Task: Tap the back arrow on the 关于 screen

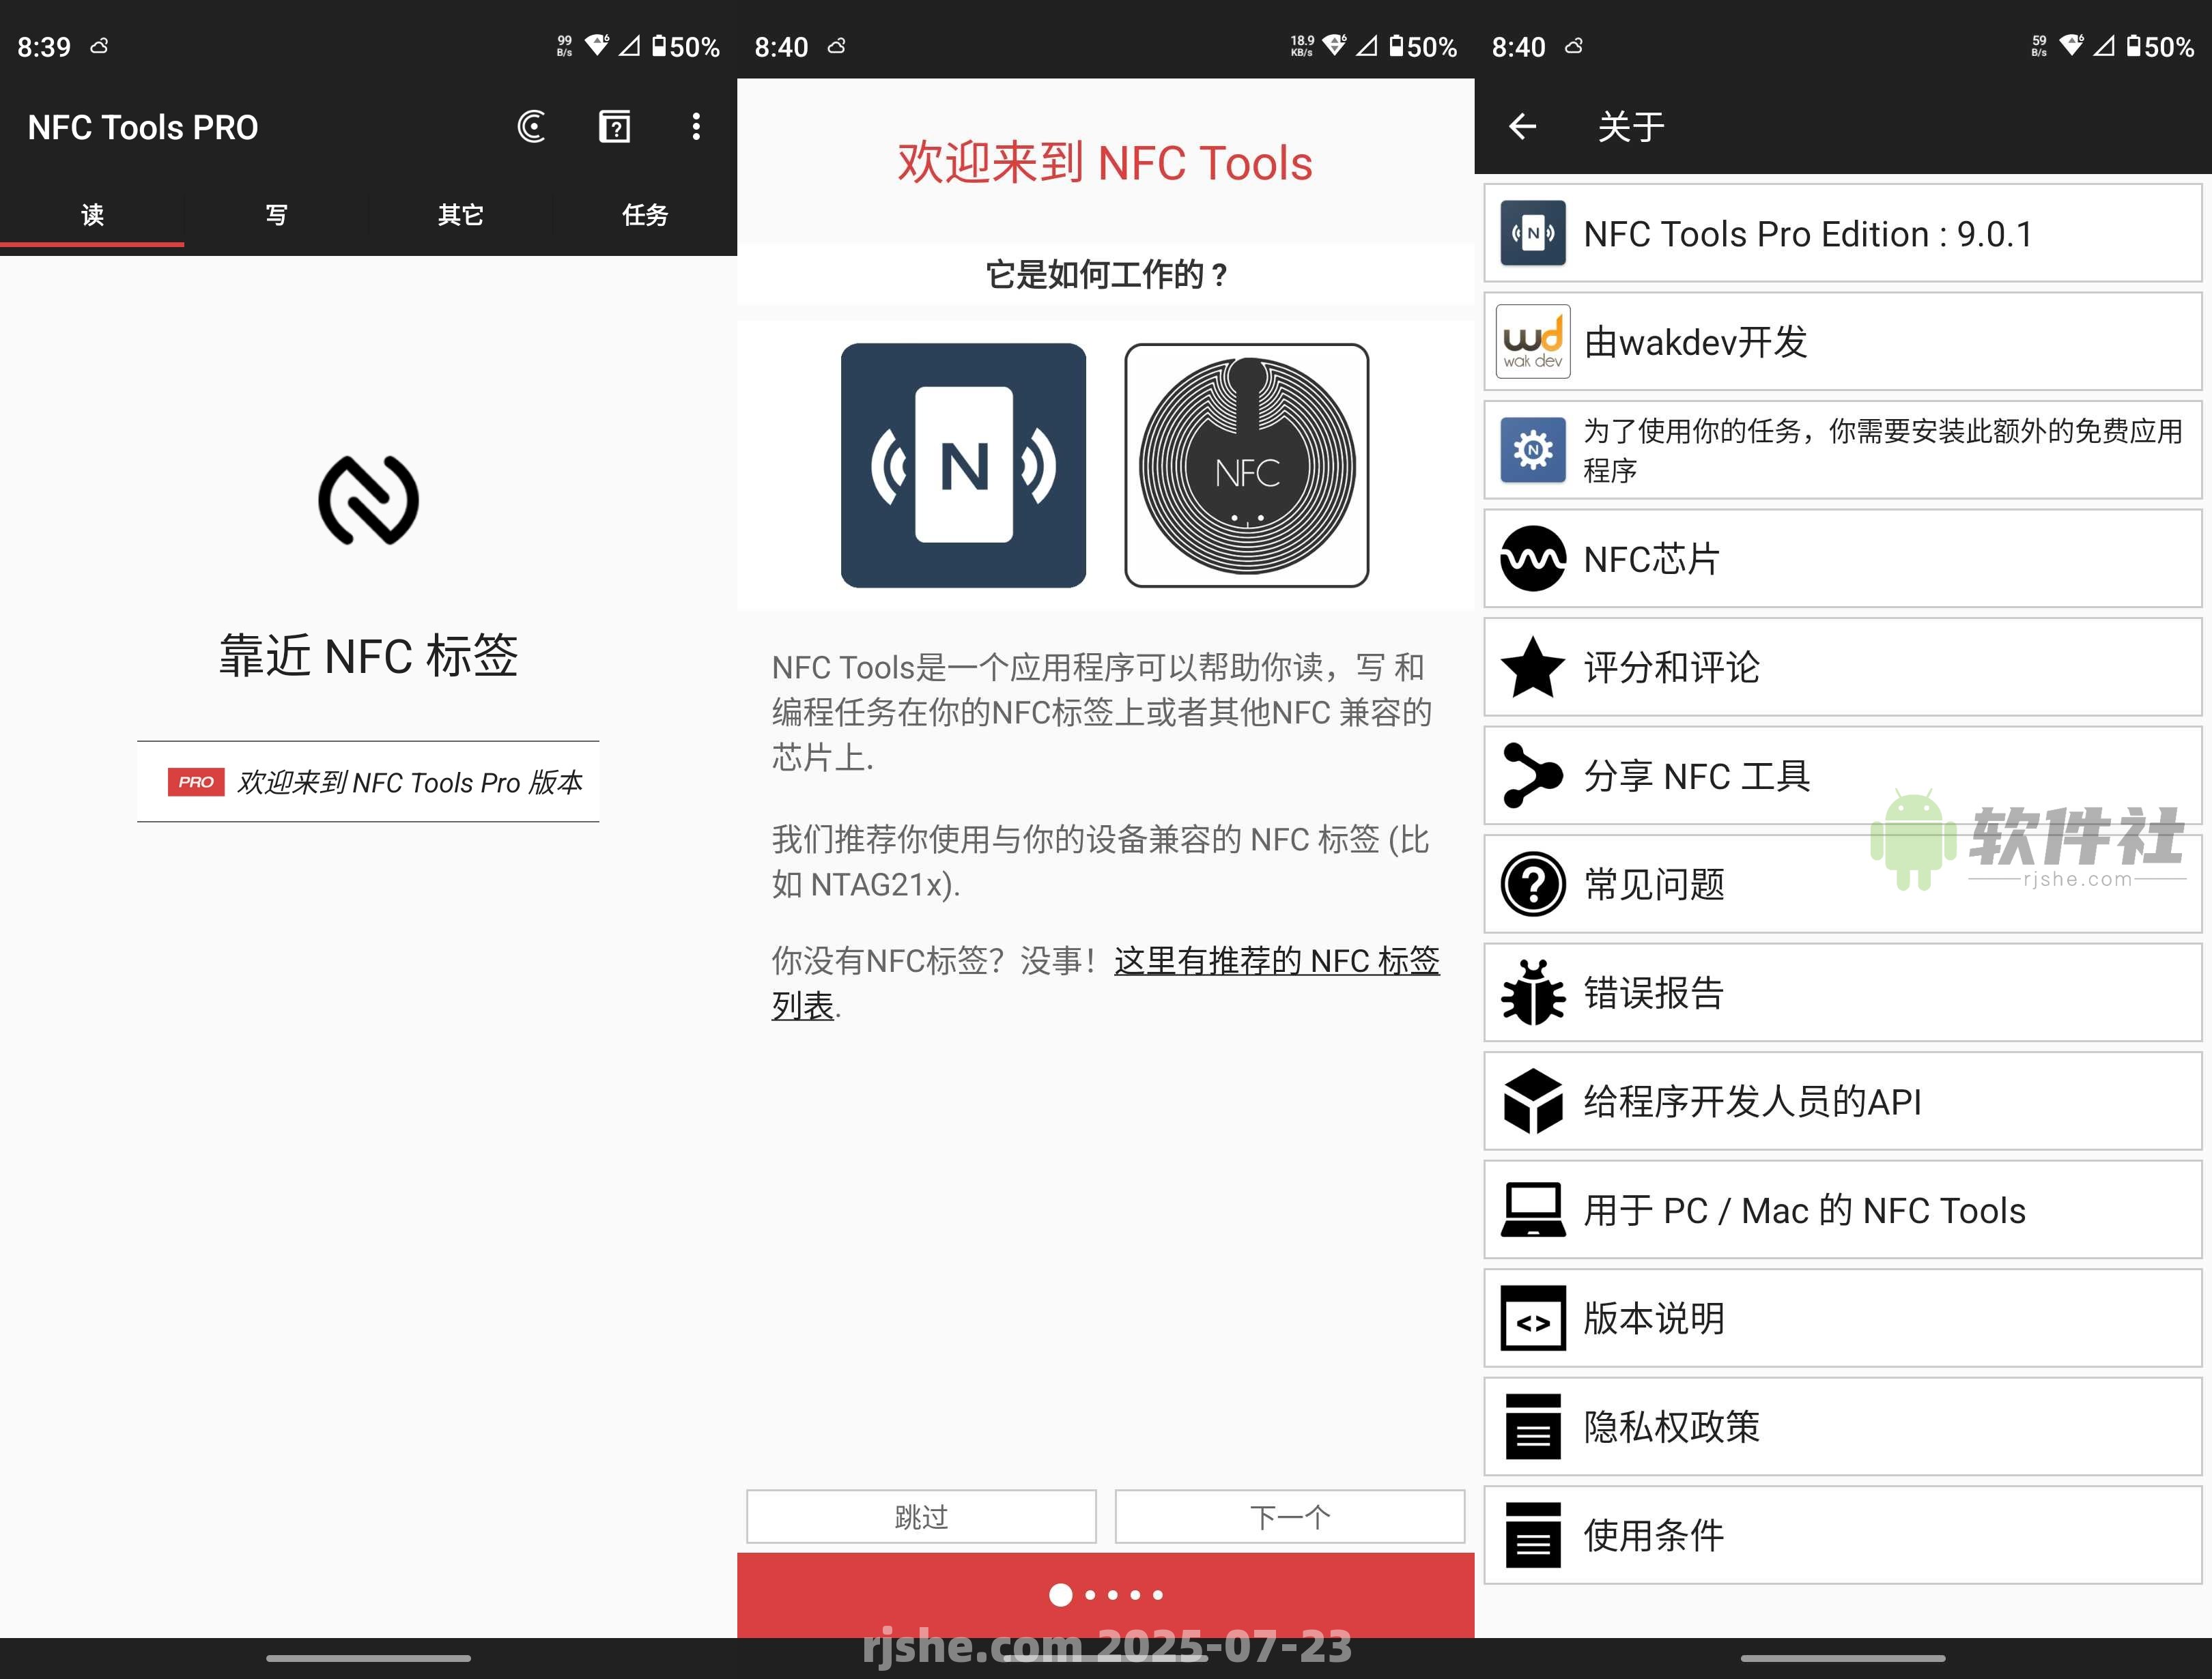Action: (x=1522, y=126)
